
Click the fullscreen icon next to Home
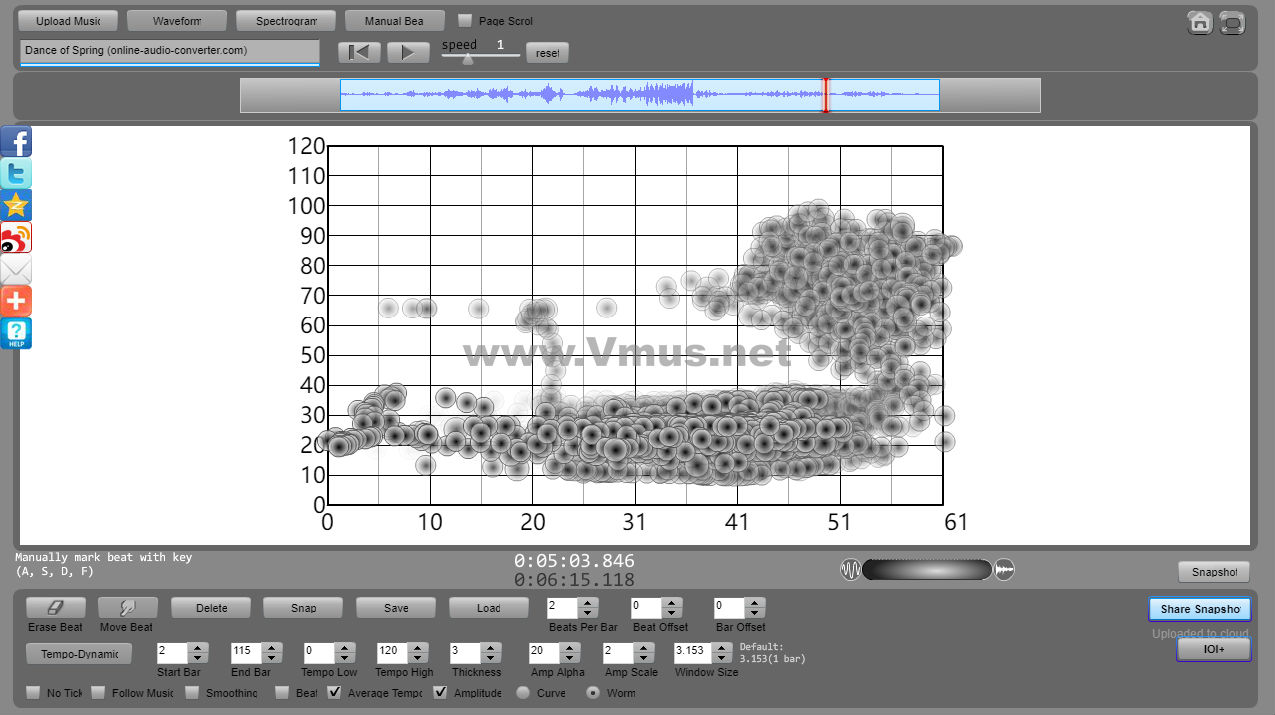click(1233, 23)
